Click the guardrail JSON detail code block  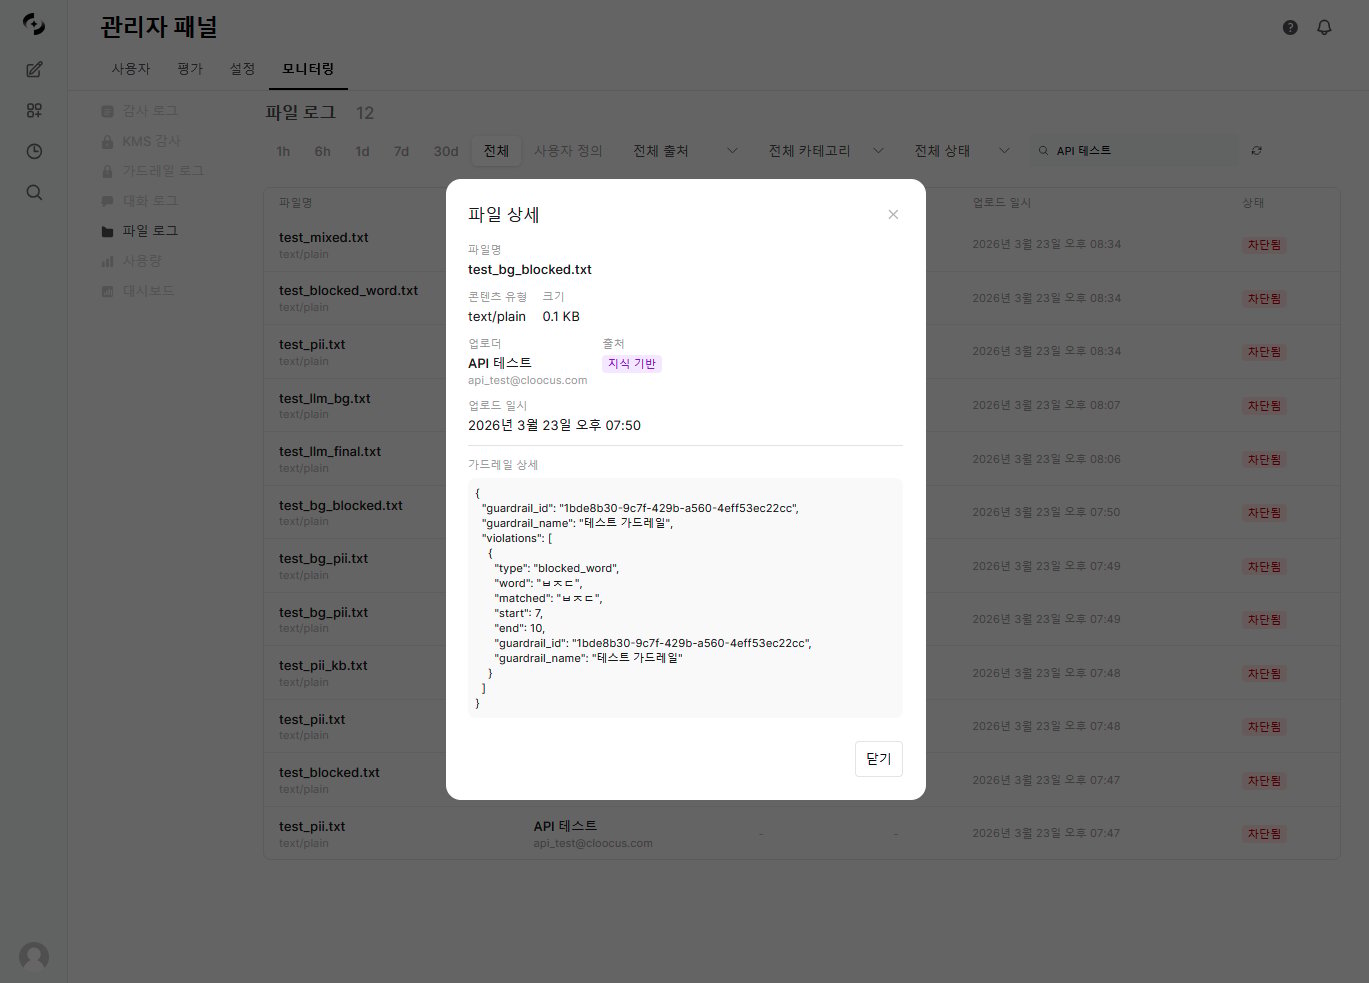[685, 598]
